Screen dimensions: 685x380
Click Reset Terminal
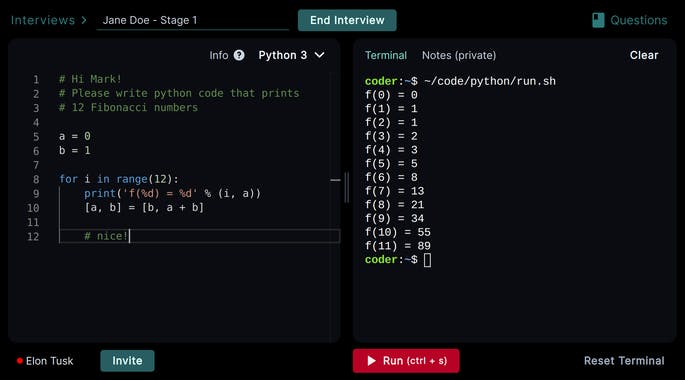coord(624,361)
